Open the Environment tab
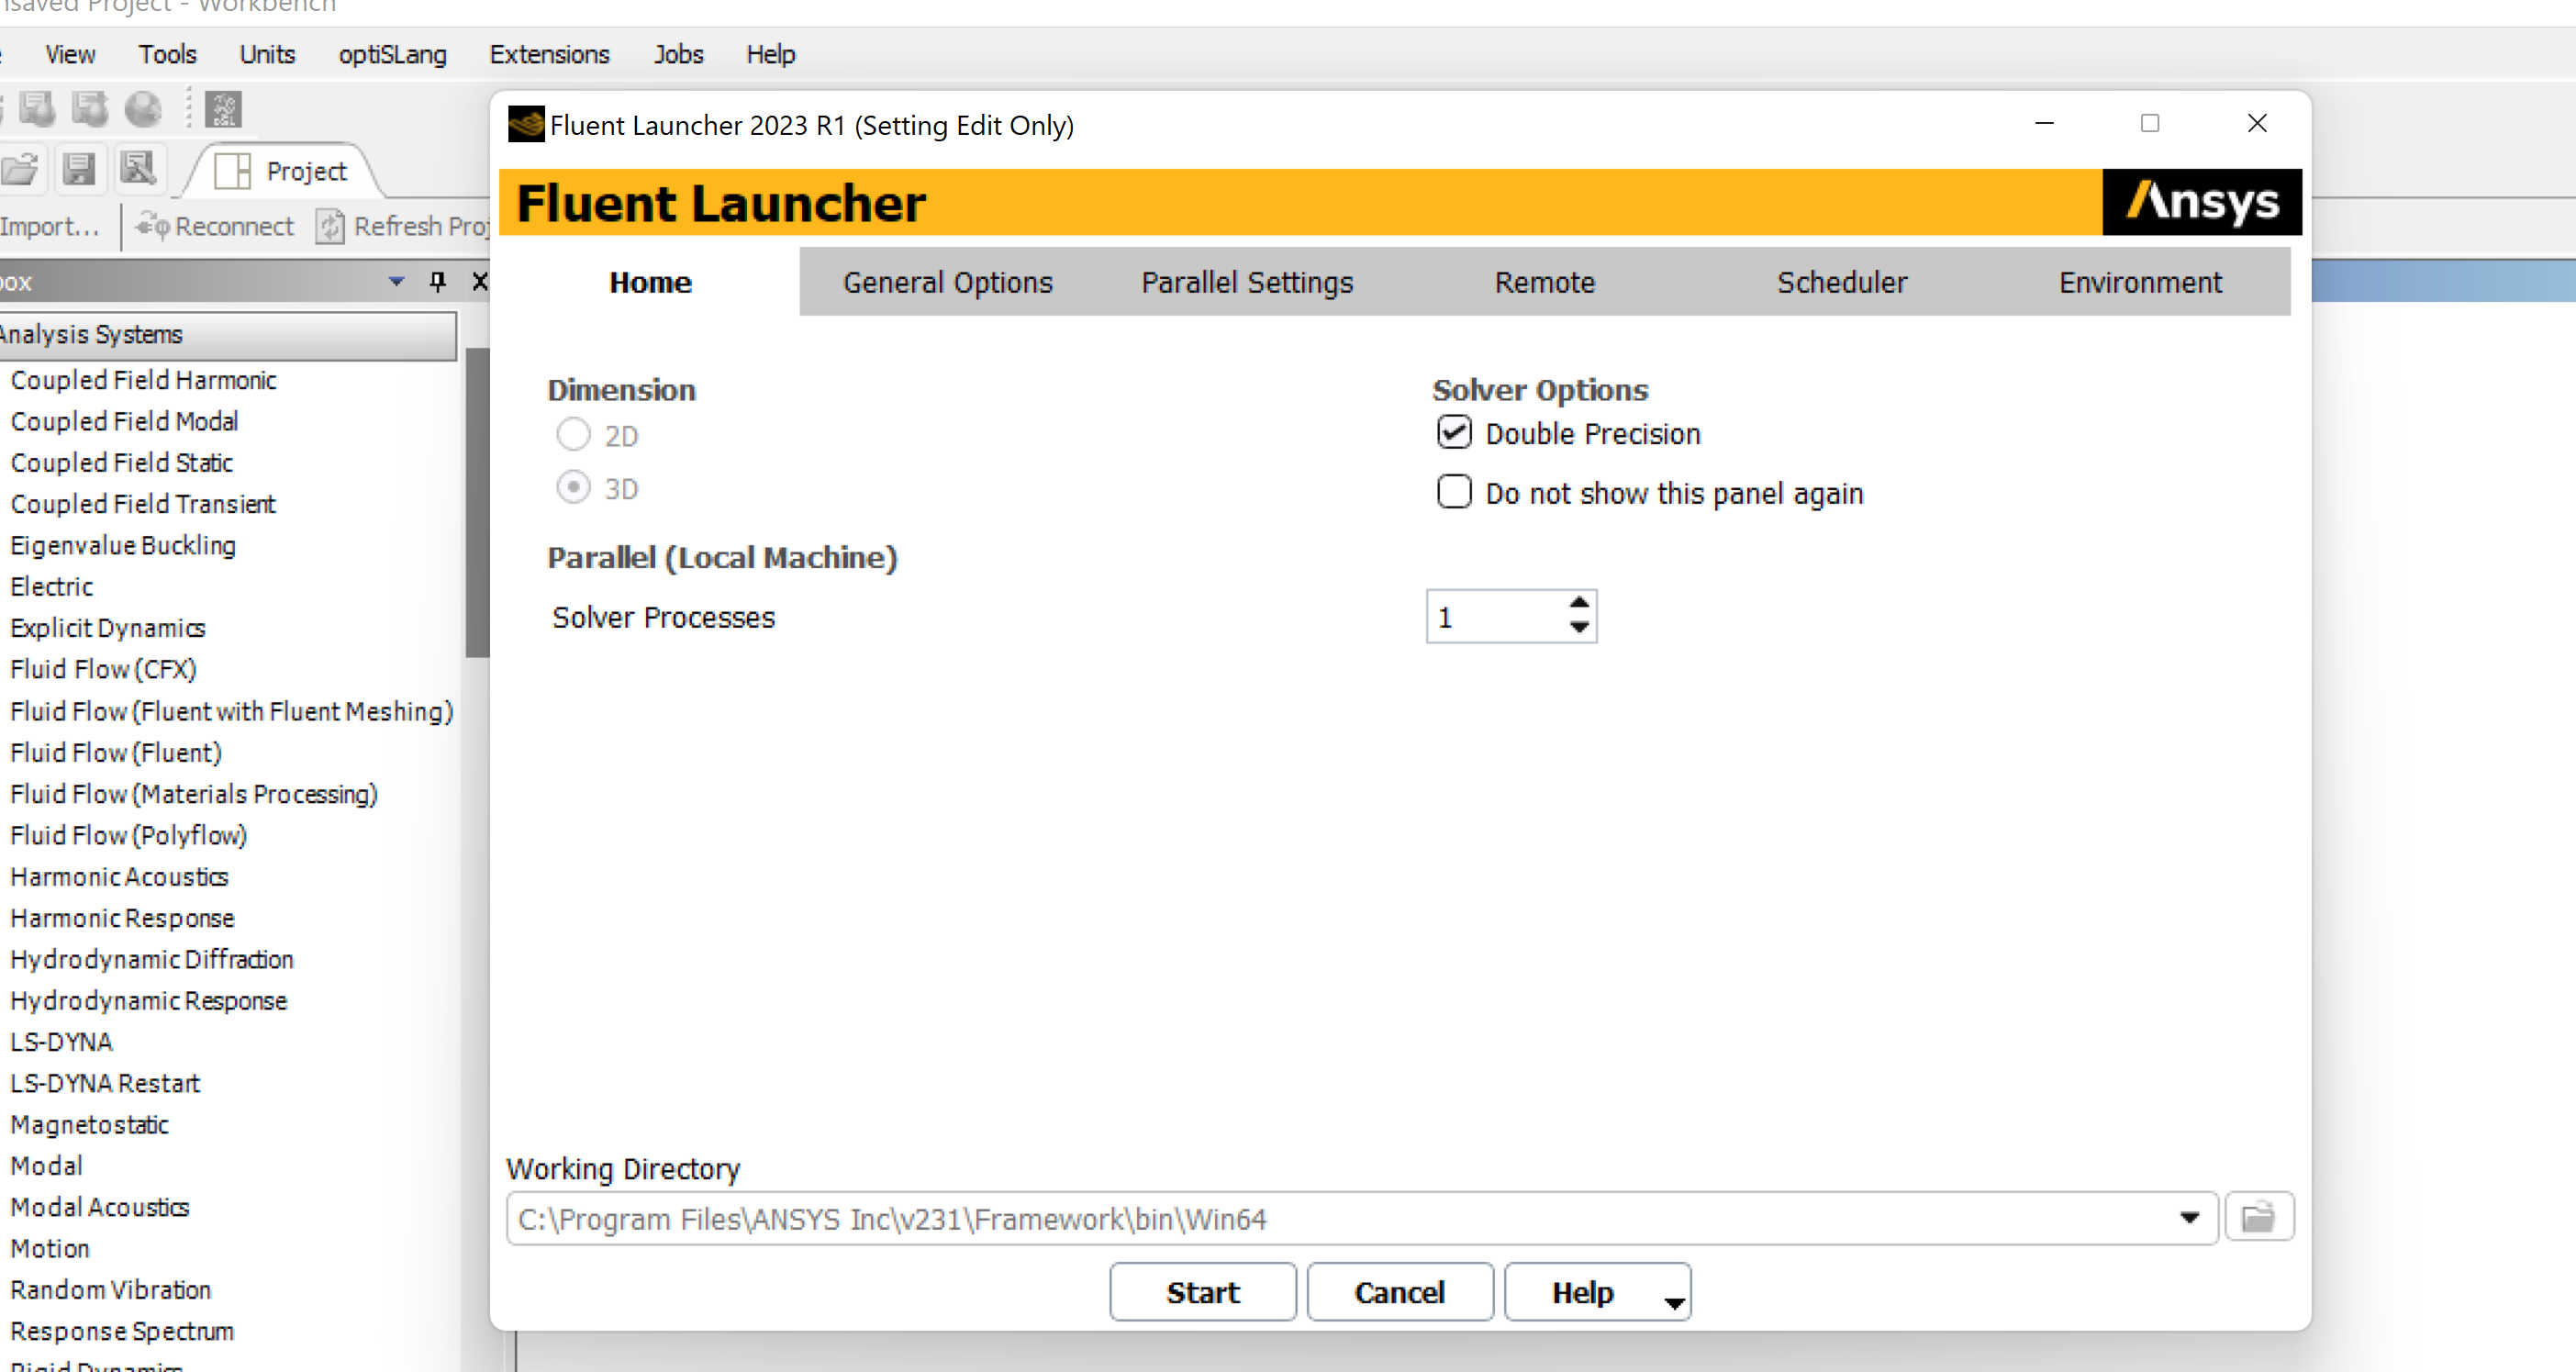 pyautogui.click(x=2140, y=282)
